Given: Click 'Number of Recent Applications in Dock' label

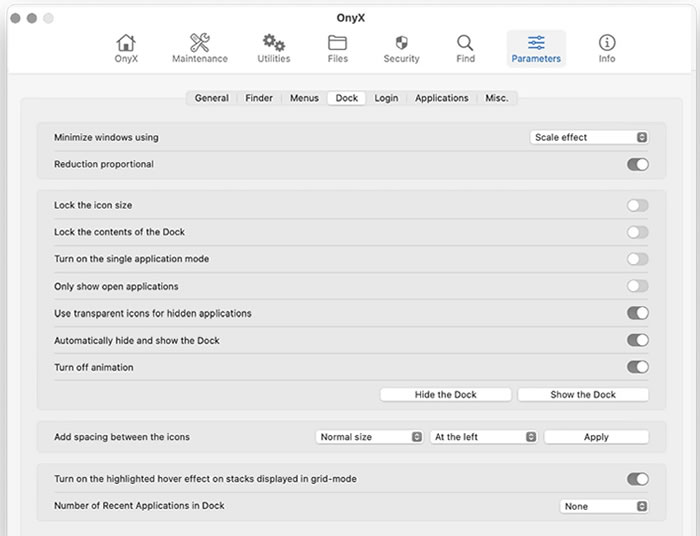Looking at the screenshot, I should (139, 506).
